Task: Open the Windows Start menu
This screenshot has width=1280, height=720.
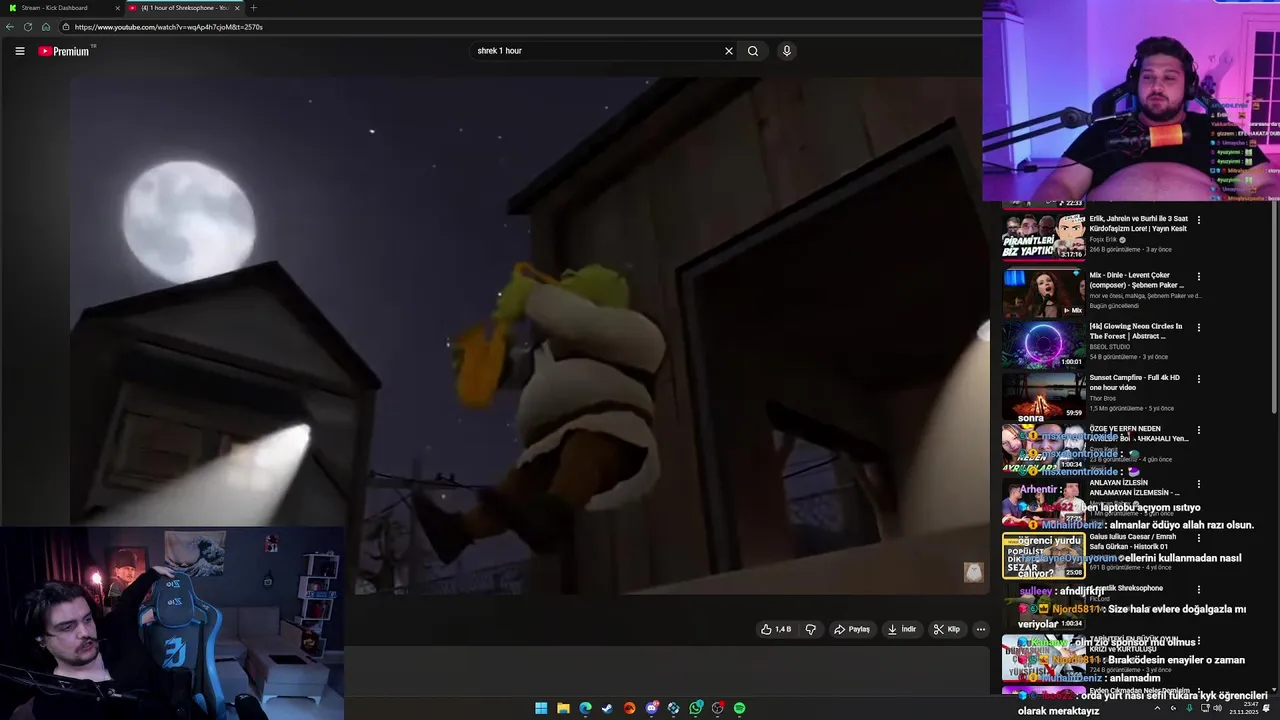Action: point(541,708)
